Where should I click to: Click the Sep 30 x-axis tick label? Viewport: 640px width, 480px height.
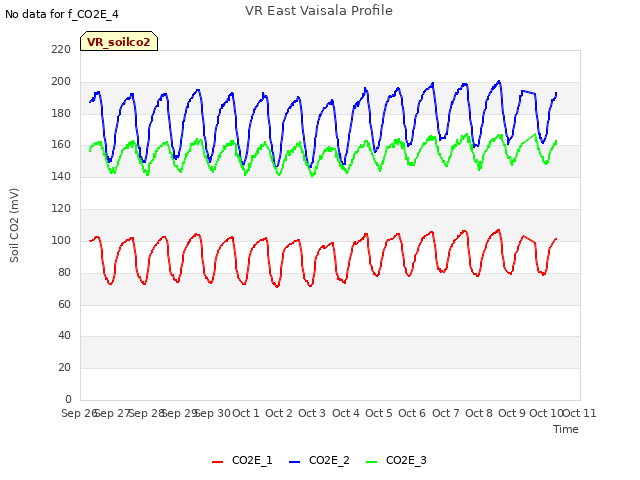[x=213, y=413]
